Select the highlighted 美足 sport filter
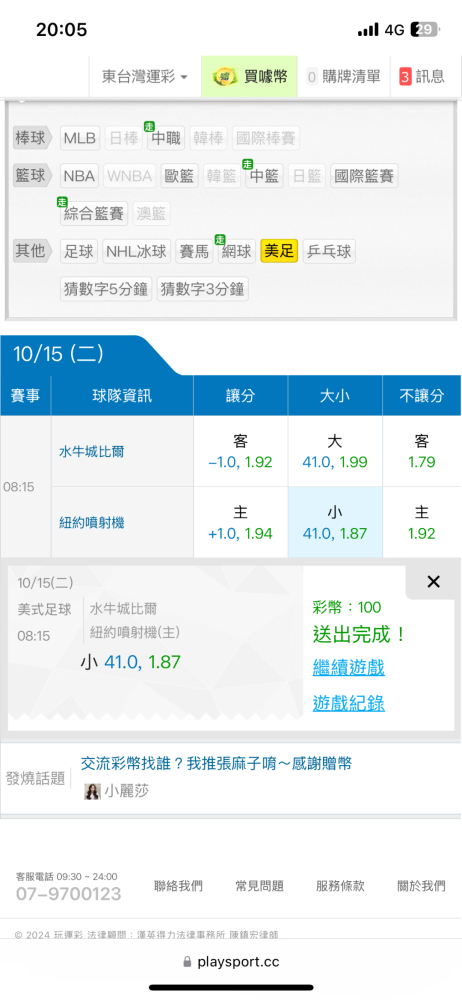462x1000 pixels. click(279, 251)
